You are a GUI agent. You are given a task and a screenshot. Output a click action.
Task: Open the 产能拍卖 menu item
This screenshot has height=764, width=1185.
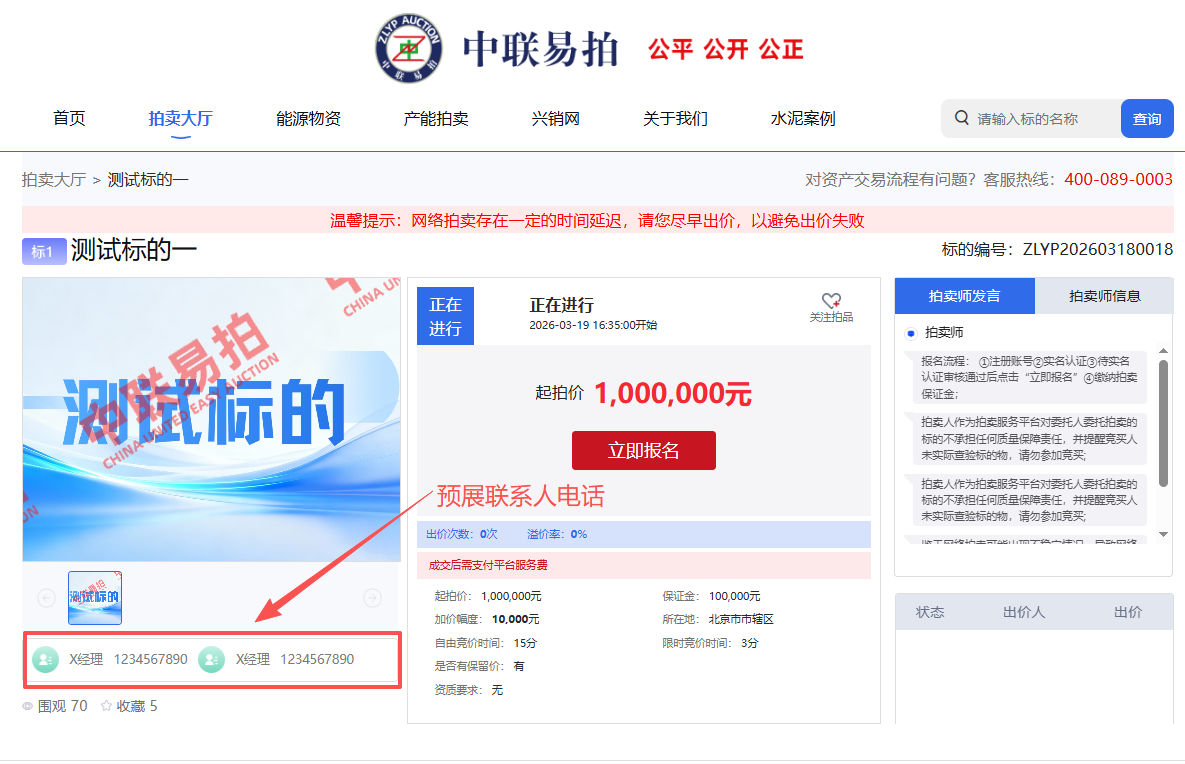436,119
